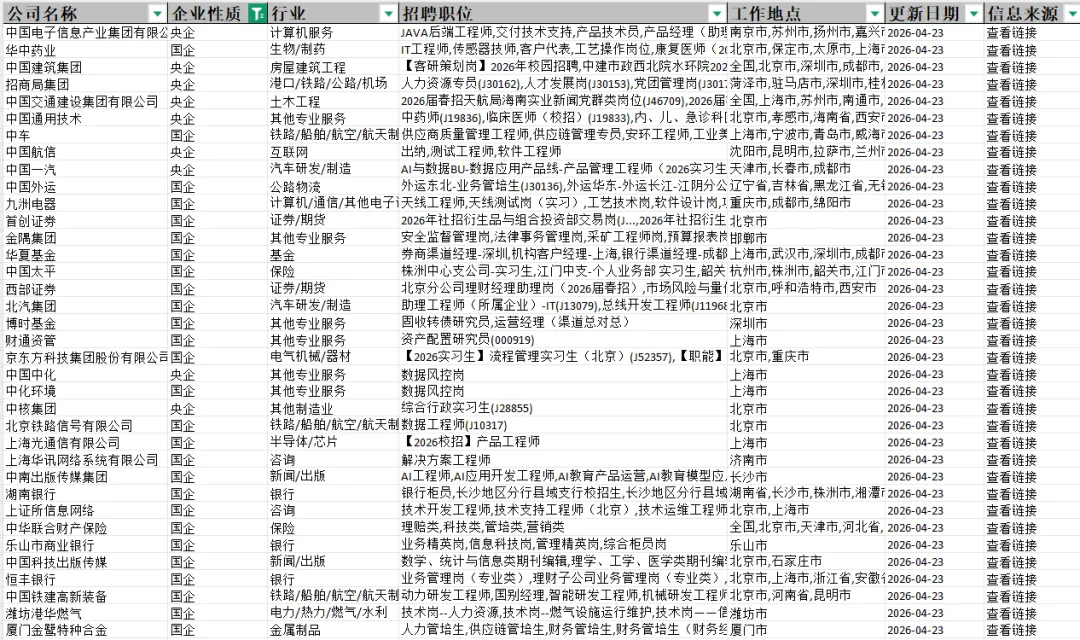This screenshot has height=640, width=1080.
Task: Select the 中车 company cell
Action: pos(85,135)
